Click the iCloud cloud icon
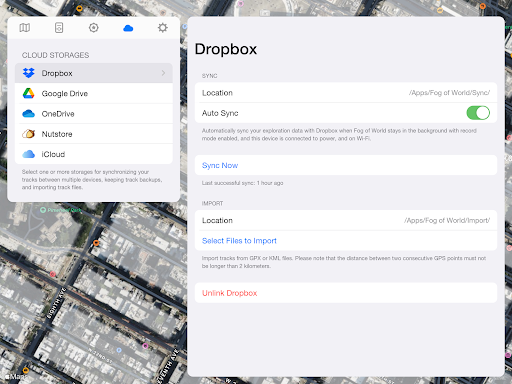This screenshot has width=512, height=384. [x=29, y=154]
